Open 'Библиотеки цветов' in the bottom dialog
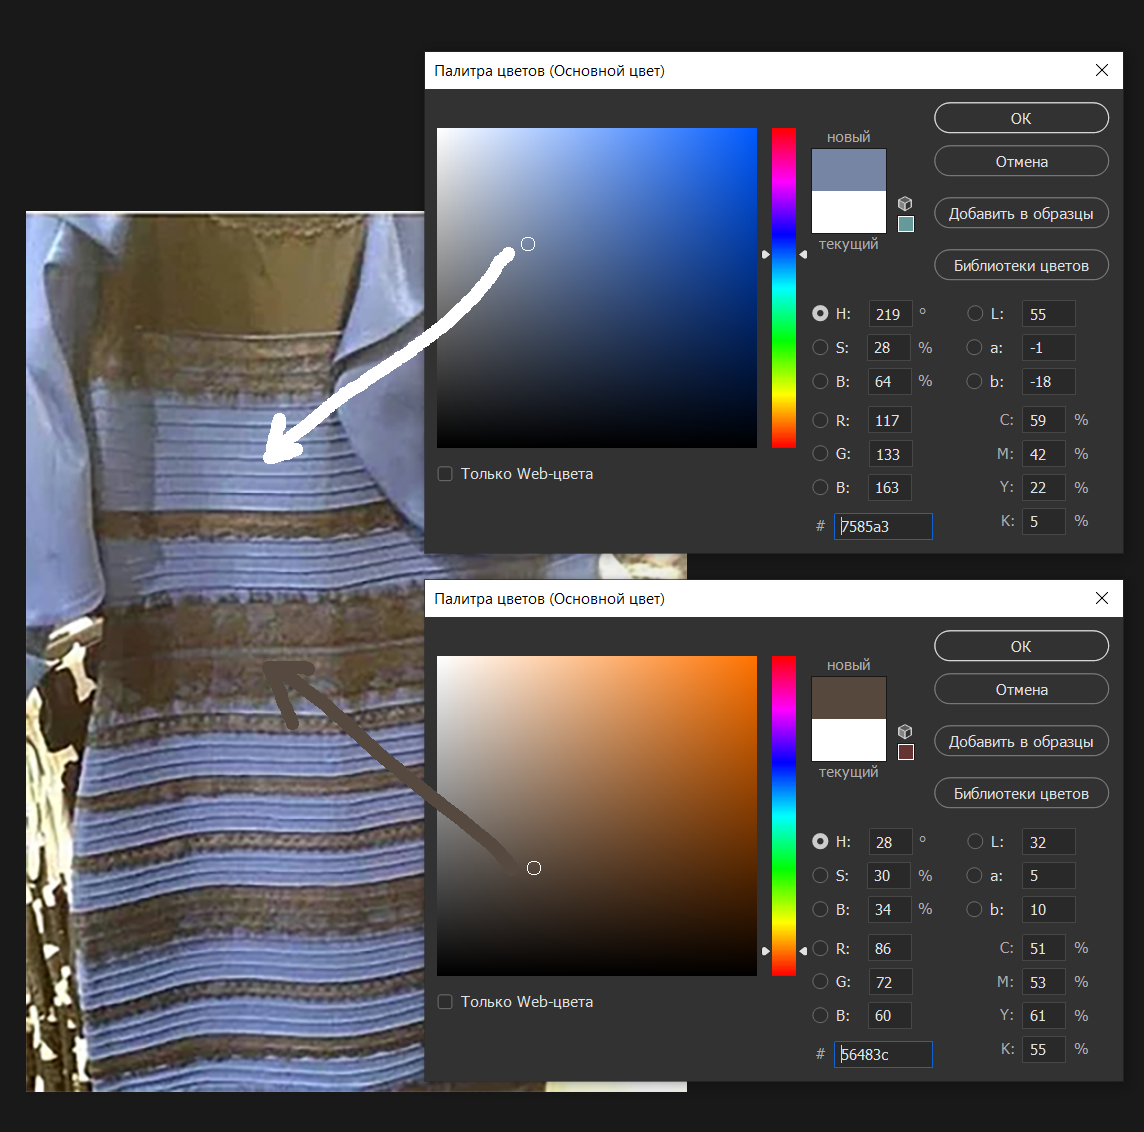The image size is (1144, 1132). coord(1021,794)
